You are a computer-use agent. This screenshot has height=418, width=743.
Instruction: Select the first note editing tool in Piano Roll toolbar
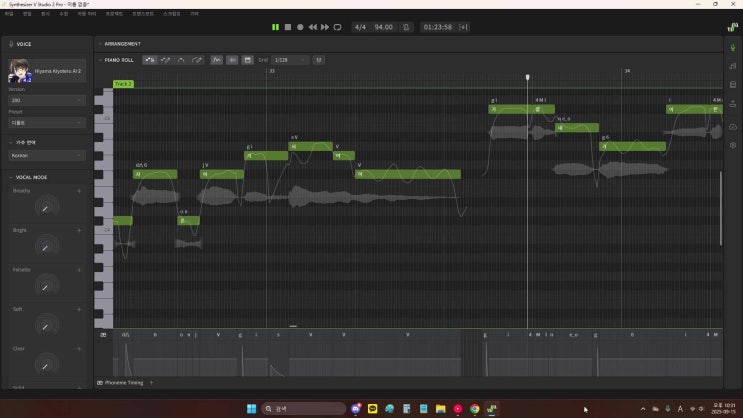[149, 60]
